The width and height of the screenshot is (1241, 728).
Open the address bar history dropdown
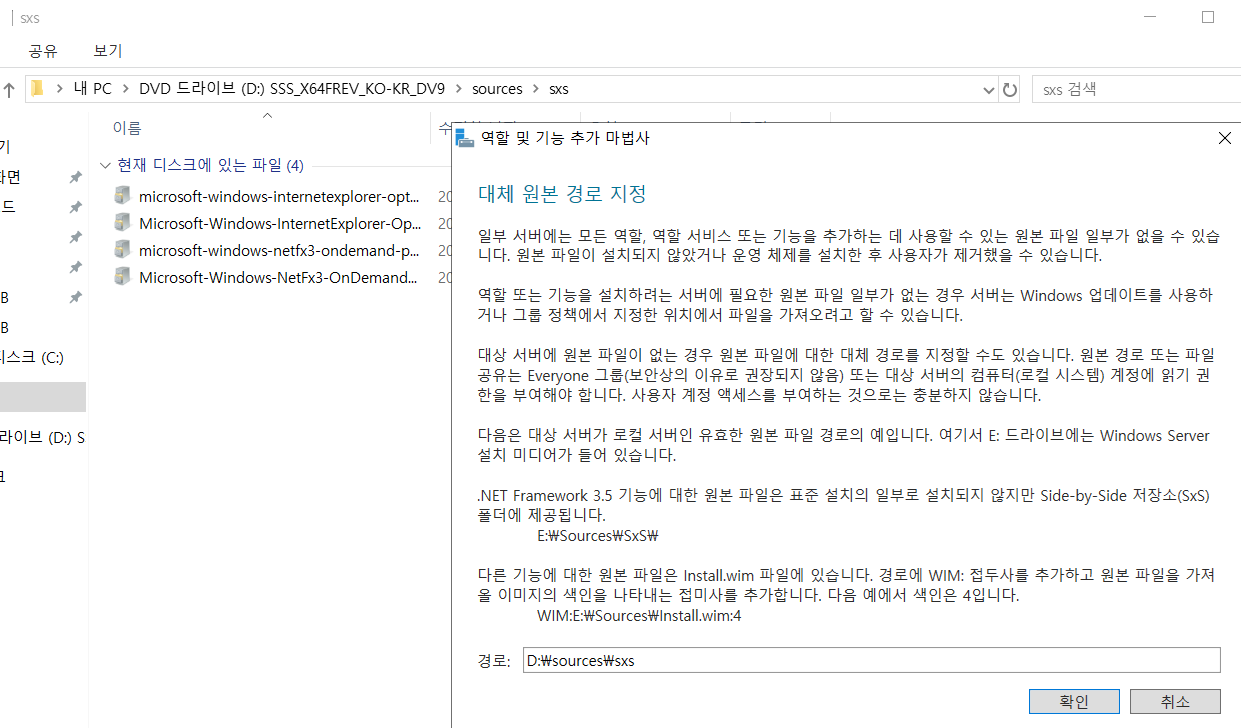click(989, 90)
